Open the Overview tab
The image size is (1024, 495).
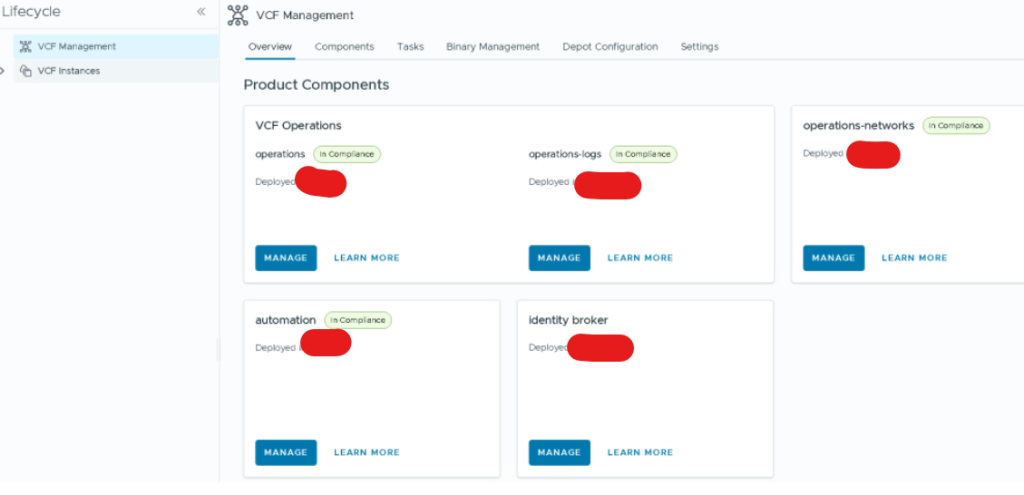pyautogui.click(x=269, y=47)
